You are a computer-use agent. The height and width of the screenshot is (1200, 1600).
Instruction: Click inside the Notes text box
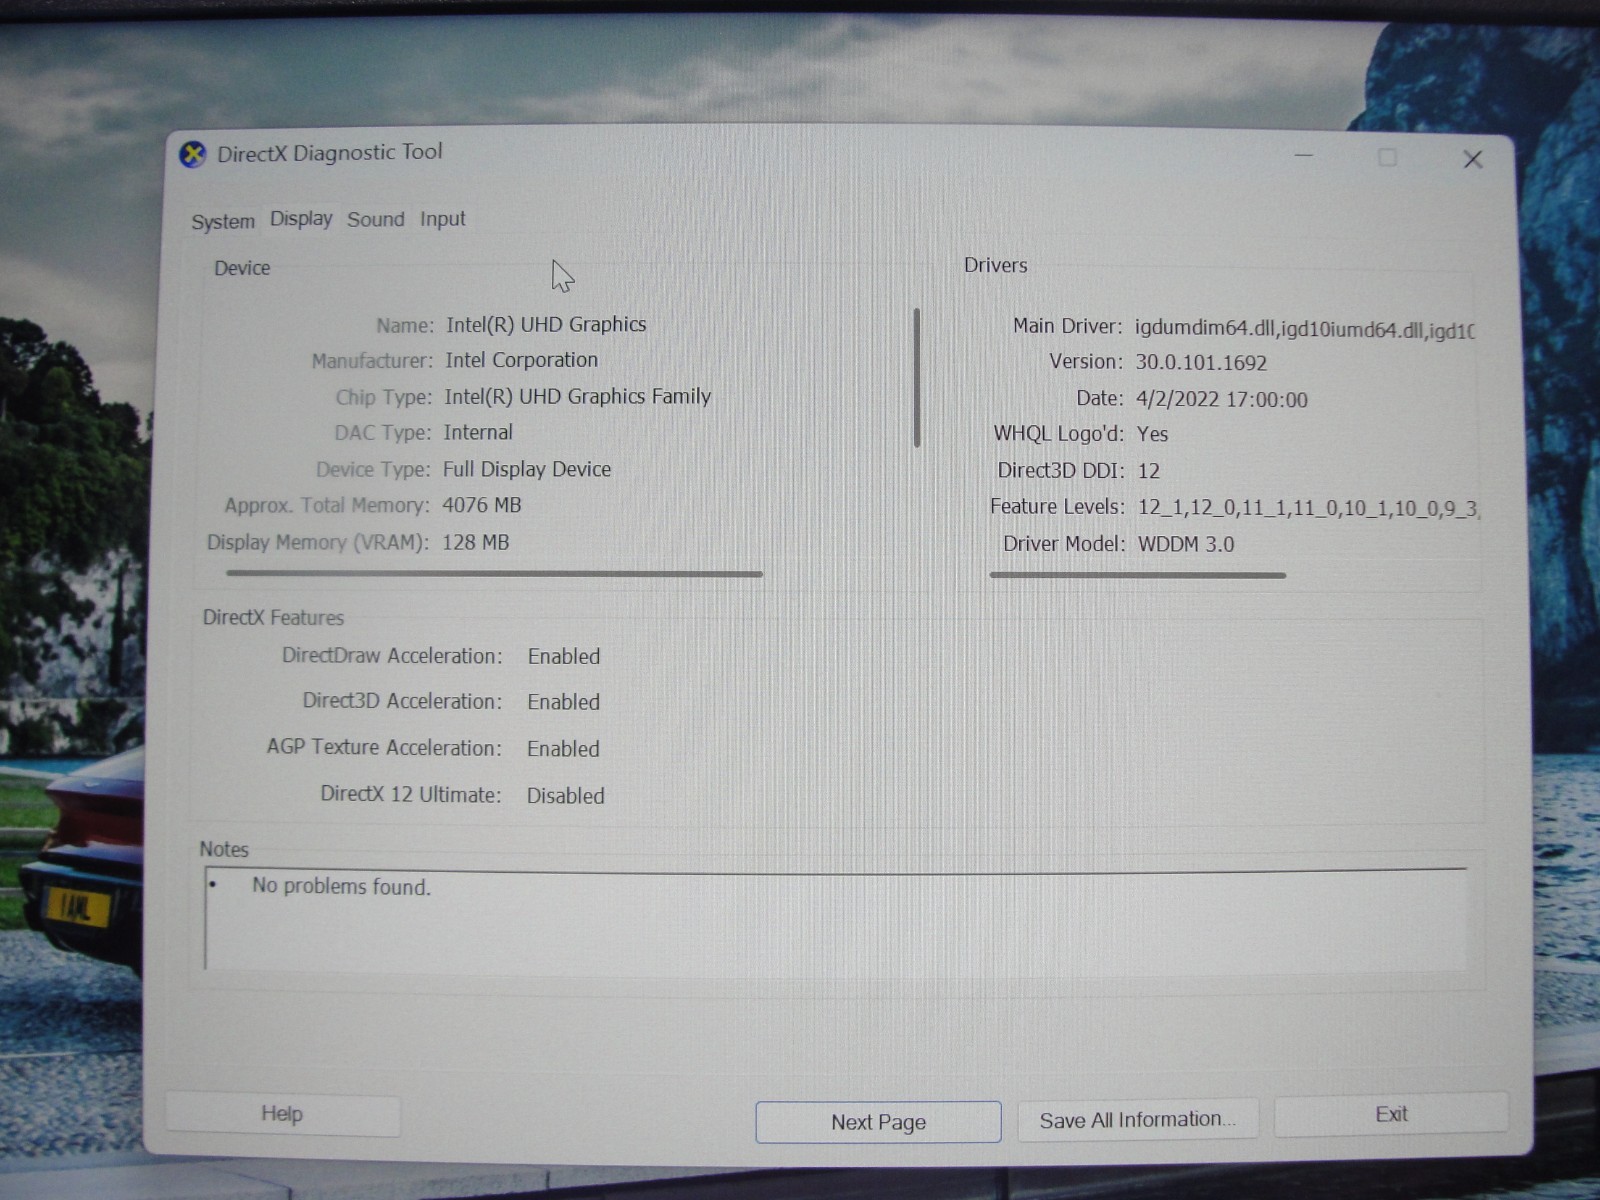[835, 920]
